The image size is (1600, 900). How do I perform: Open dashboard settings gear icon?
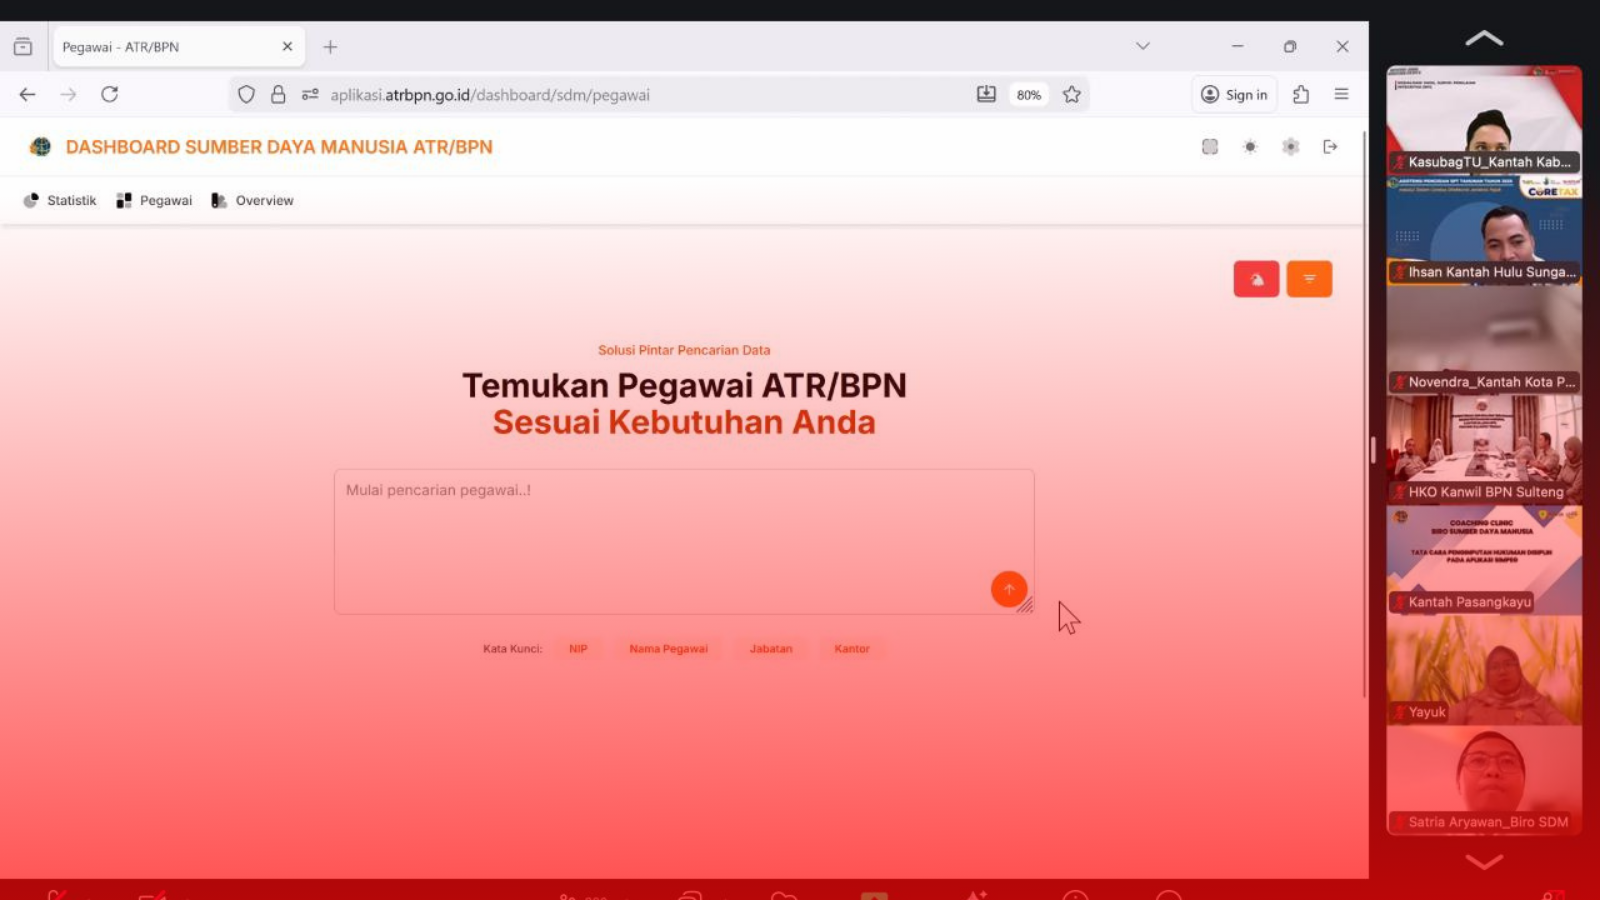(1290, 147)
